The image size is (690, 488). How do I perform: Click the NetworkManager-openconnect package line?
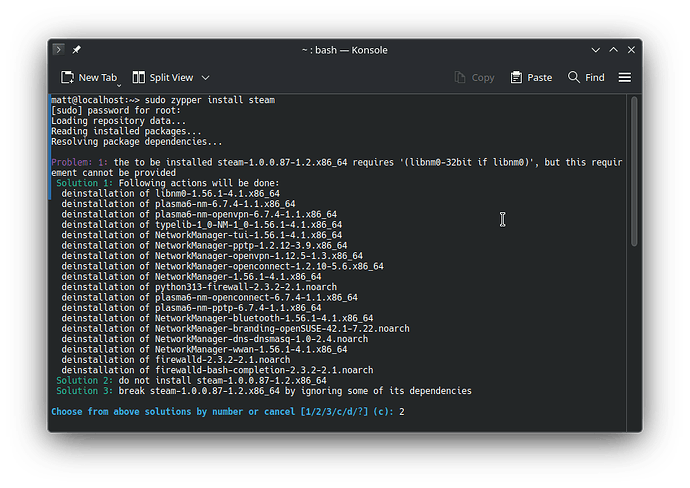point(223,266)
